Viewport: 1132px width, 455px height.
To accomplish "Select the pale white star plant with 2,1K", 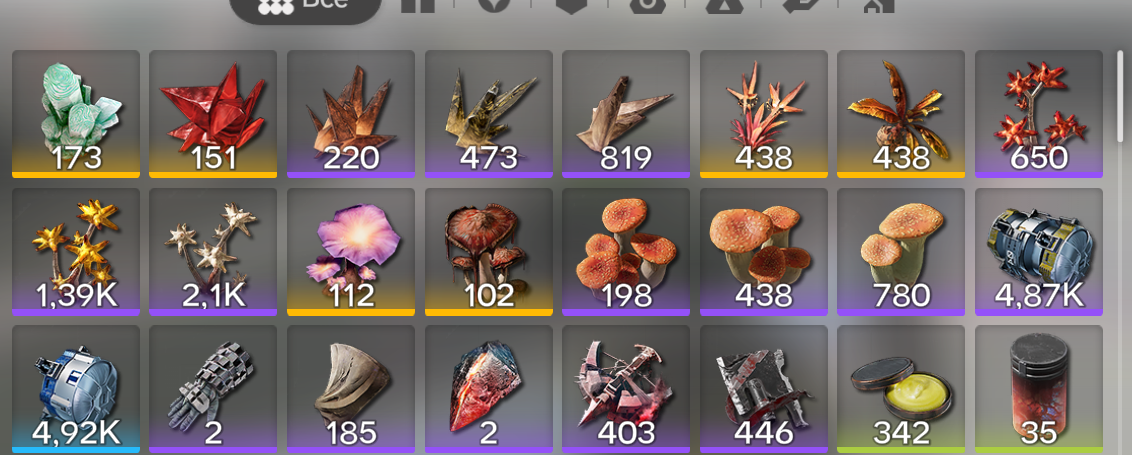I will click(213, 252).
